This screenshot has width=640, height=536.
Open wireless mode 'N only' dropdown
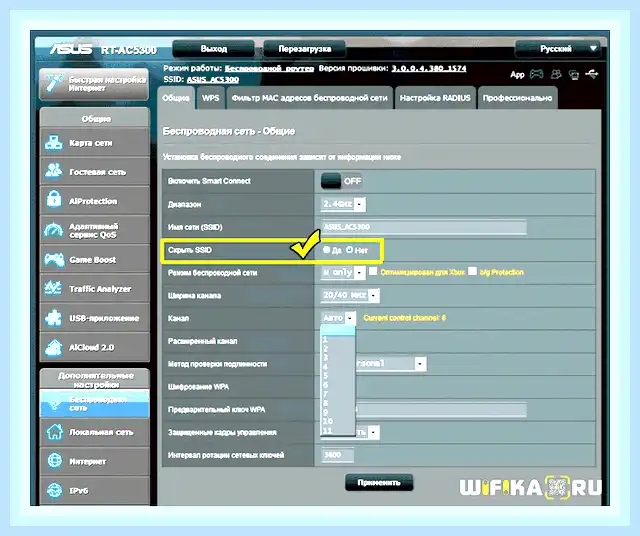pos(343,272)
